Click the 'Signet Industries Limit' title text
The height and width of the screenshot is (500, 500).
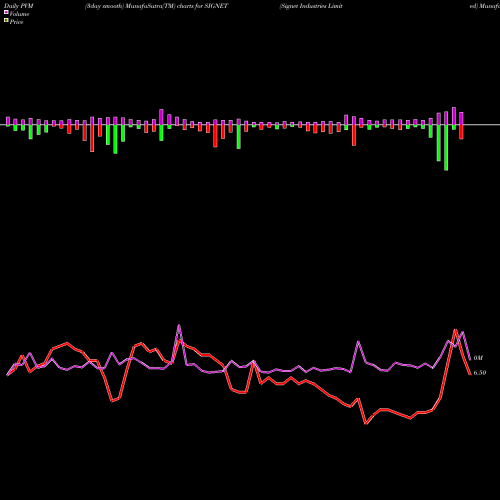(x=311, y=6)
